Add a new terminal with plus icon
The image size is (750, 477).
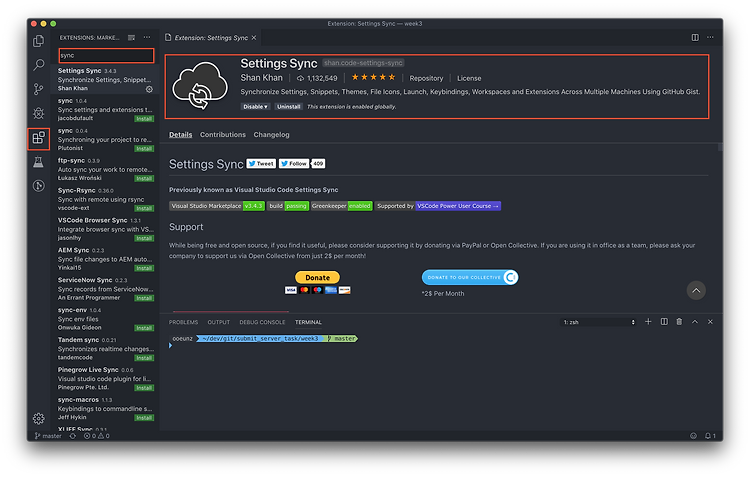coord(648,322)
